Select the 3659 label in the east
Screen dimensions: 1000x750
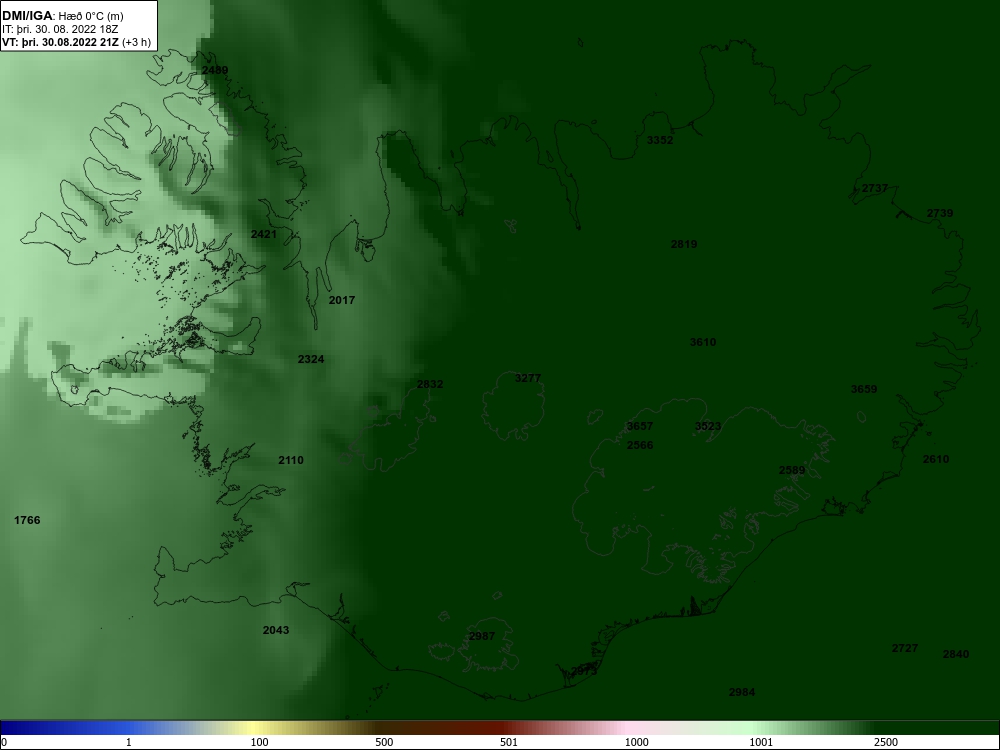(864, 388)
